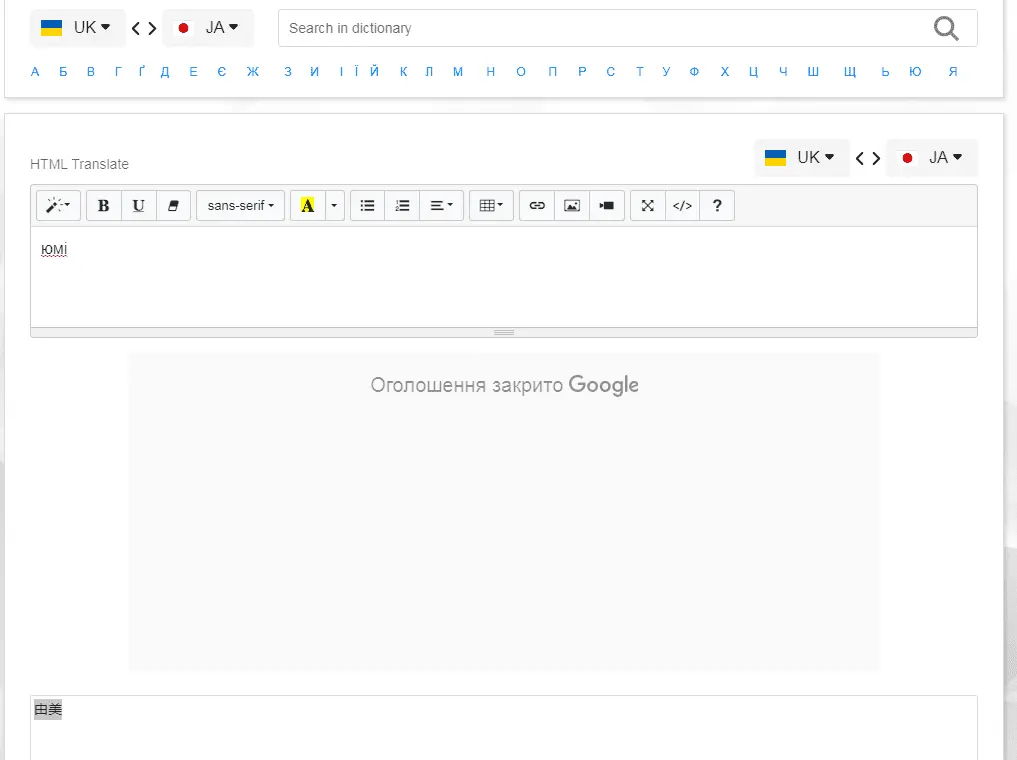Open the magic wand style dropdown

point(58,206)
